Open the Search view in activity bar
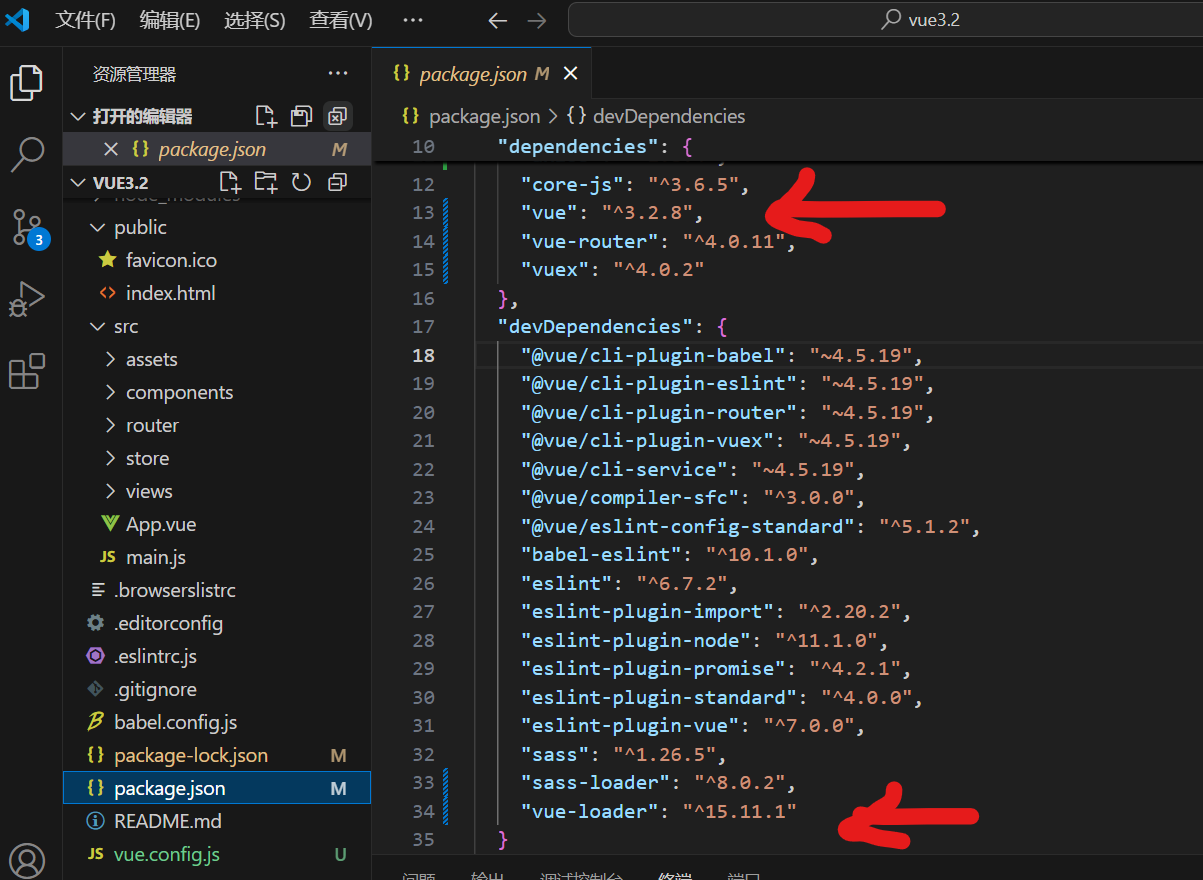 point(27,154)
